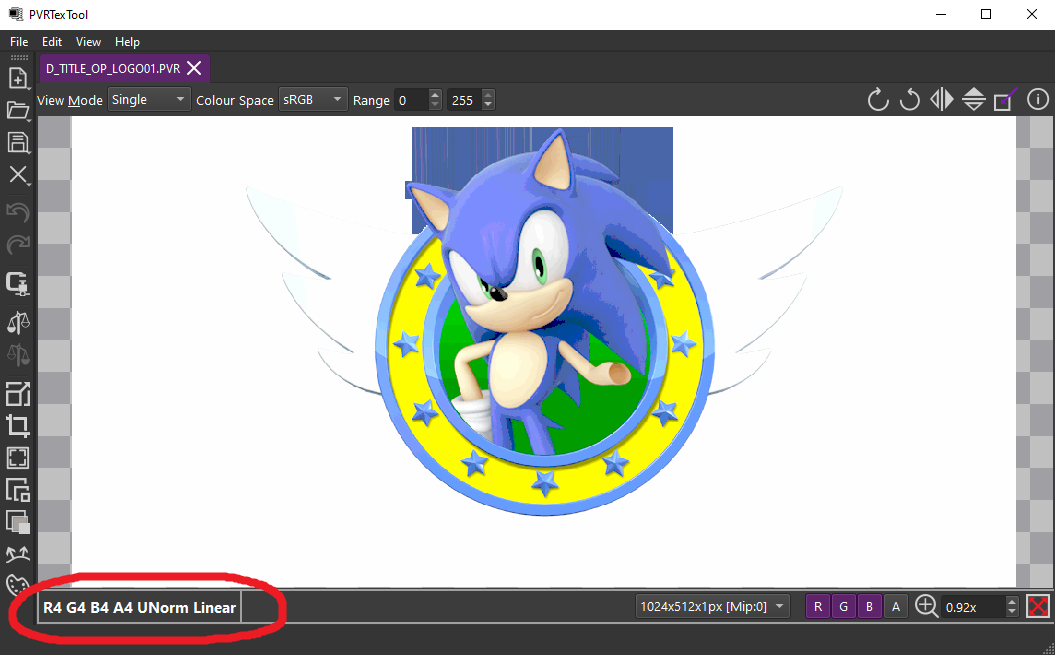The width and height of the screenshot is (1055, 655).
Task: Open the Edit menu
Action: point(52,42)
